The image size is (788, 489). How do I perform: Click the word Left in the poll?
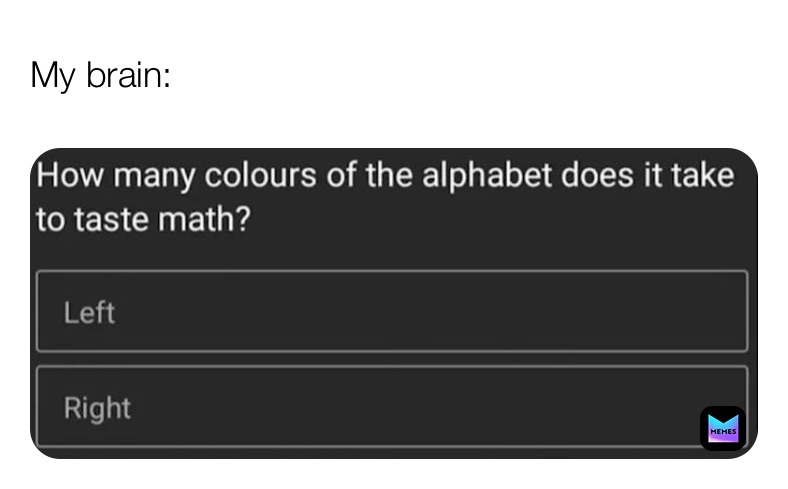click(89, 313)
